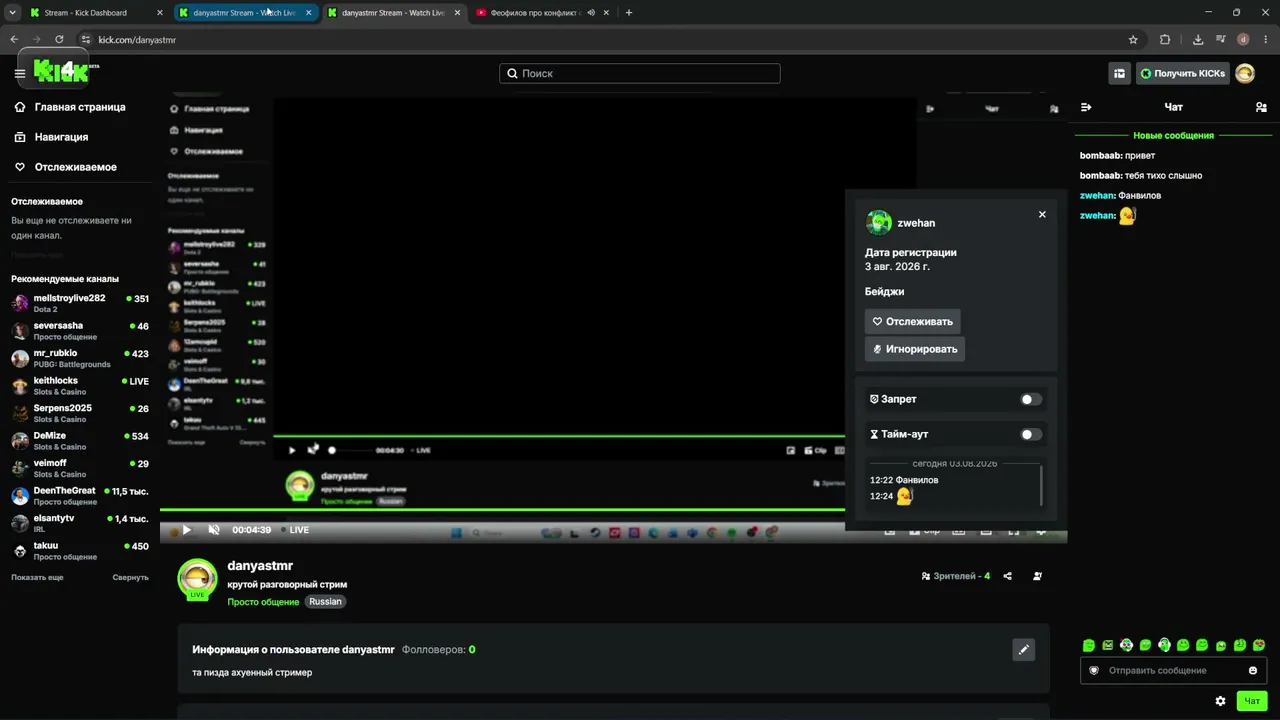Viewport: 1280px width, 720px height.
Task: Open the Chrome profile avatar
Action: click(1243, 39)
